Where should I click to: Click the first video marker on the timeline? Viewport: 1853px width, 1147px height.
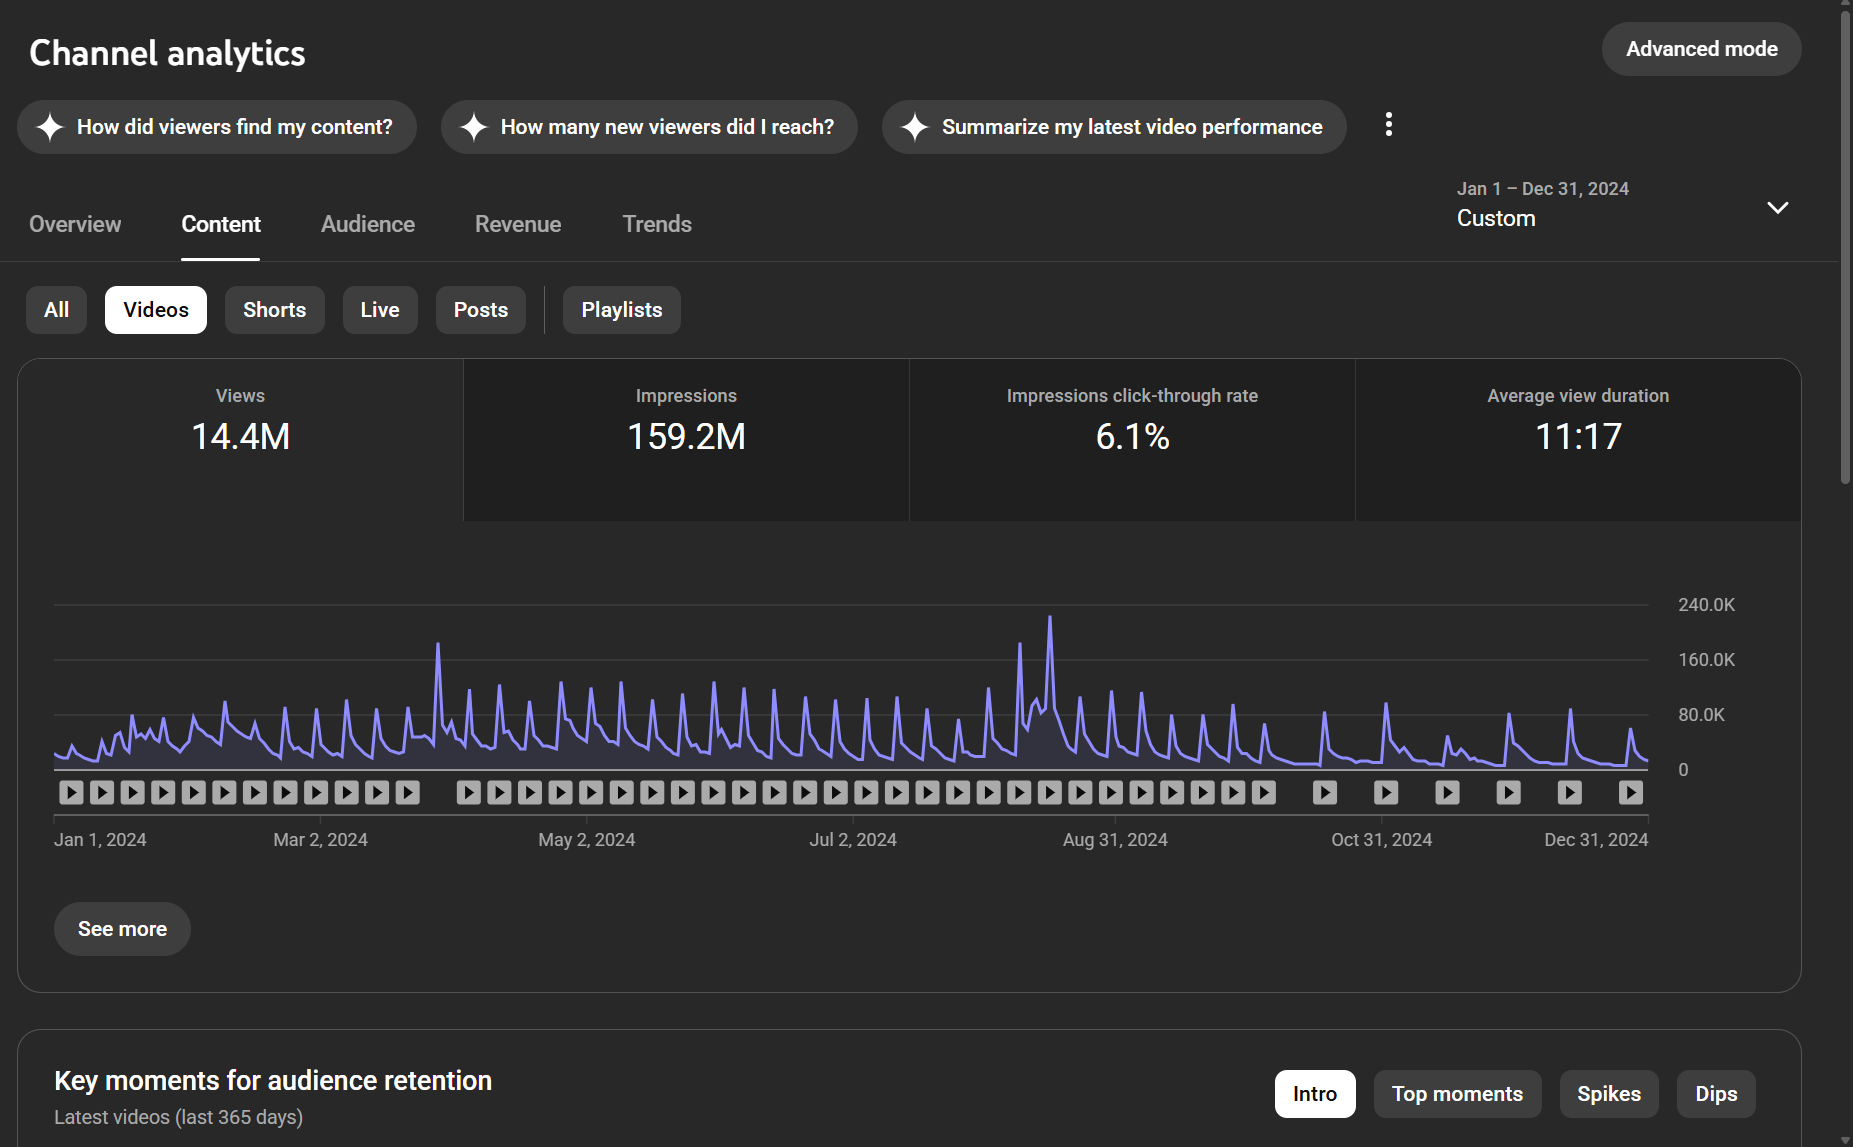(x=71, y=793)
